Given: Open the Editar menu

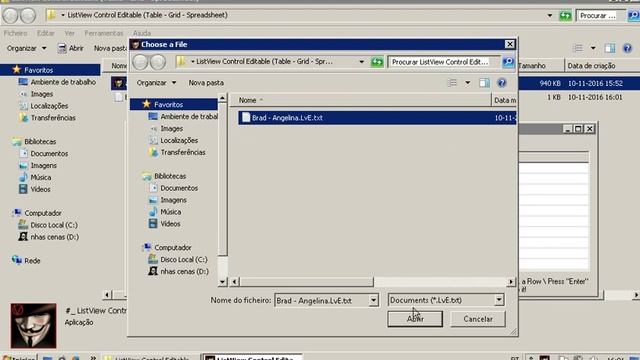Looking at the screenshot, I should [x=46, y=33].
